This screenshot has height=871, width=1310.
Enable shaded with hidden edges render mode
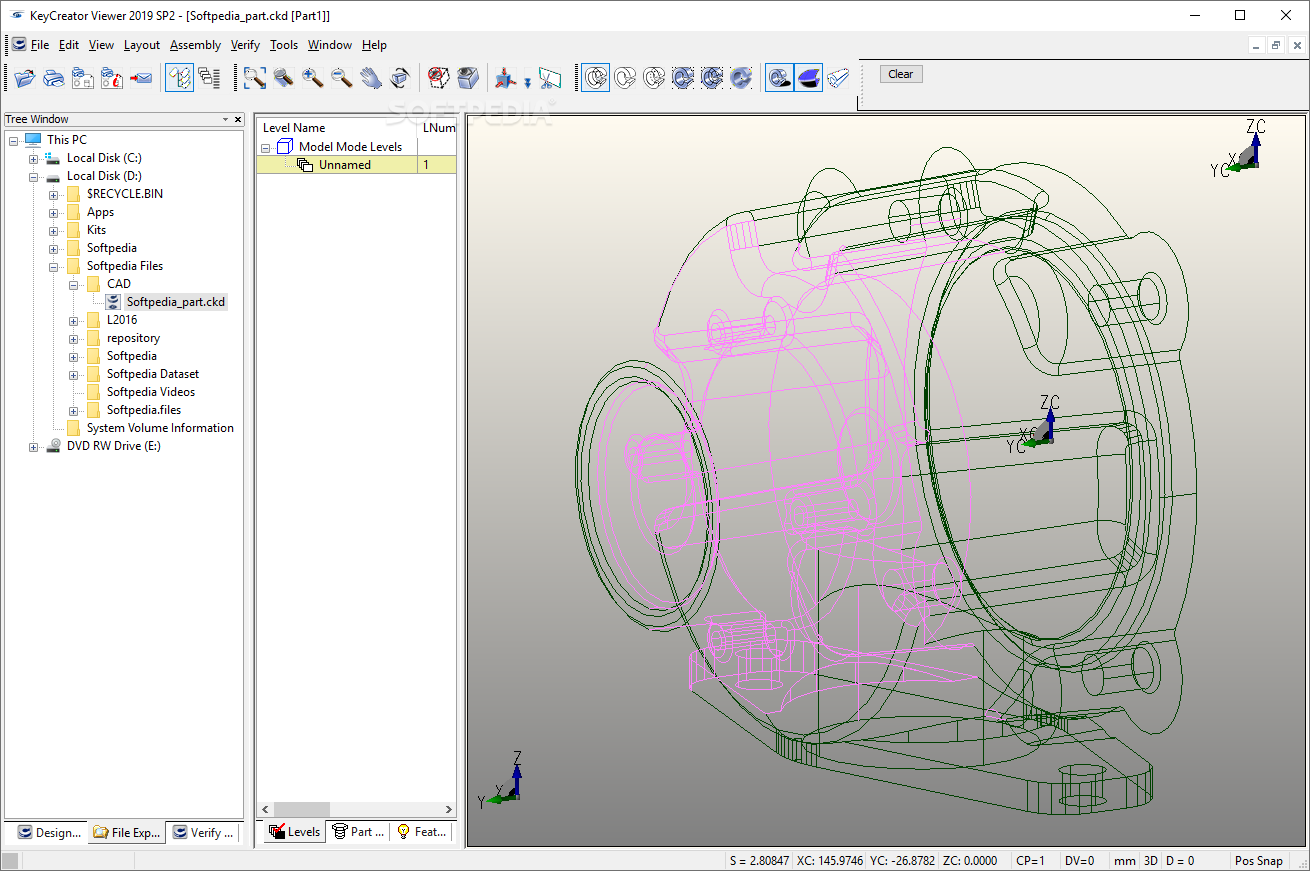tap(712, 78)
